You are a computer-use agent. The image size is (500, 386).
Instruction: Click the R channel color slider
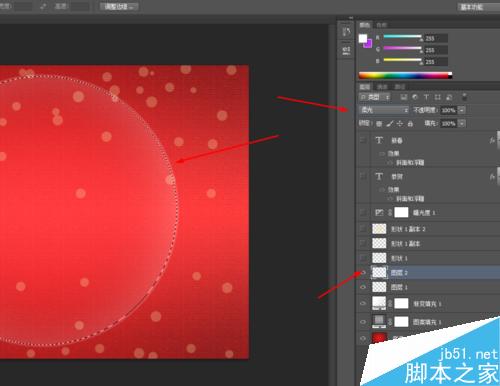(403, 37)
